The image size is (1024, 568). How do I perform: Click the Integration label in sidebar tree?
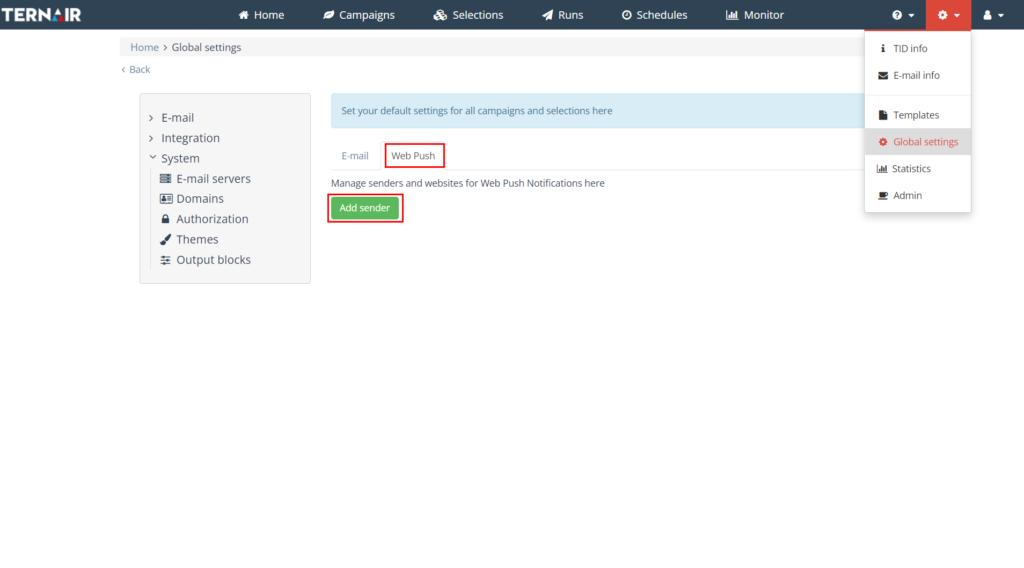pyautogui.click(x=191, y=138)
